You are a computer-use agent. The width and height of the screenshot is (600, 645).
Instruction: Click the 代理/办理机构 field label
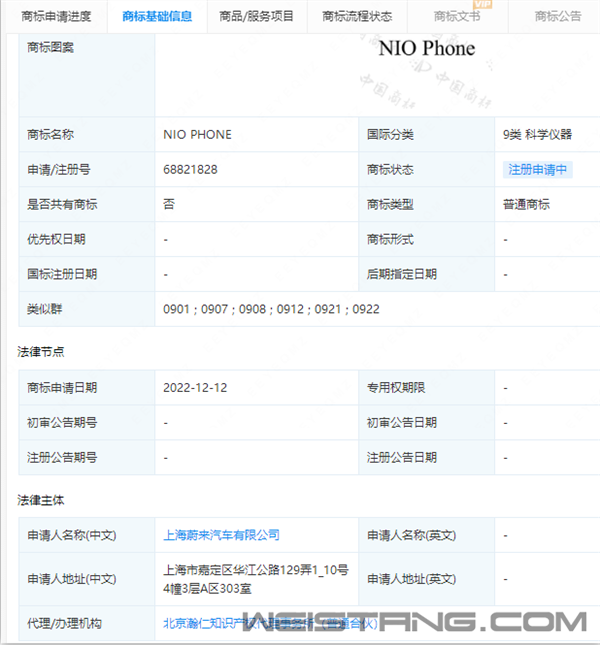pyautogui.click(x=64, y=624)
